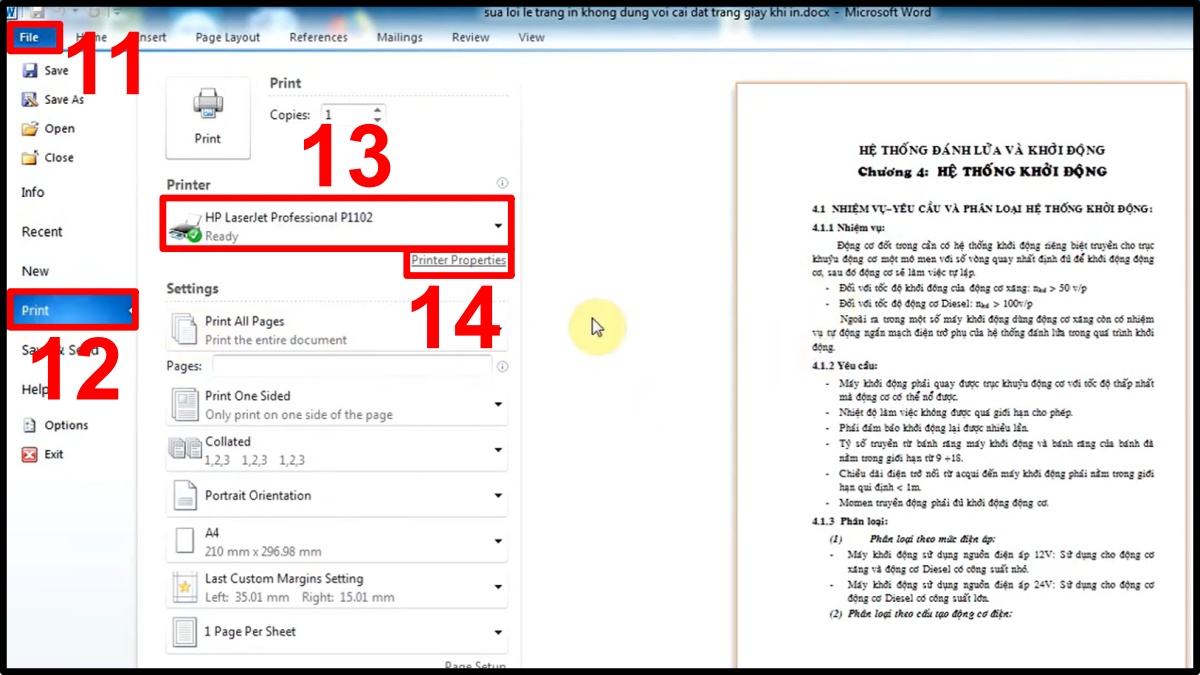Click the "Ready" printer status text
The height and width of the screenshot is (675, 1200).
click(x=222, y=237)
